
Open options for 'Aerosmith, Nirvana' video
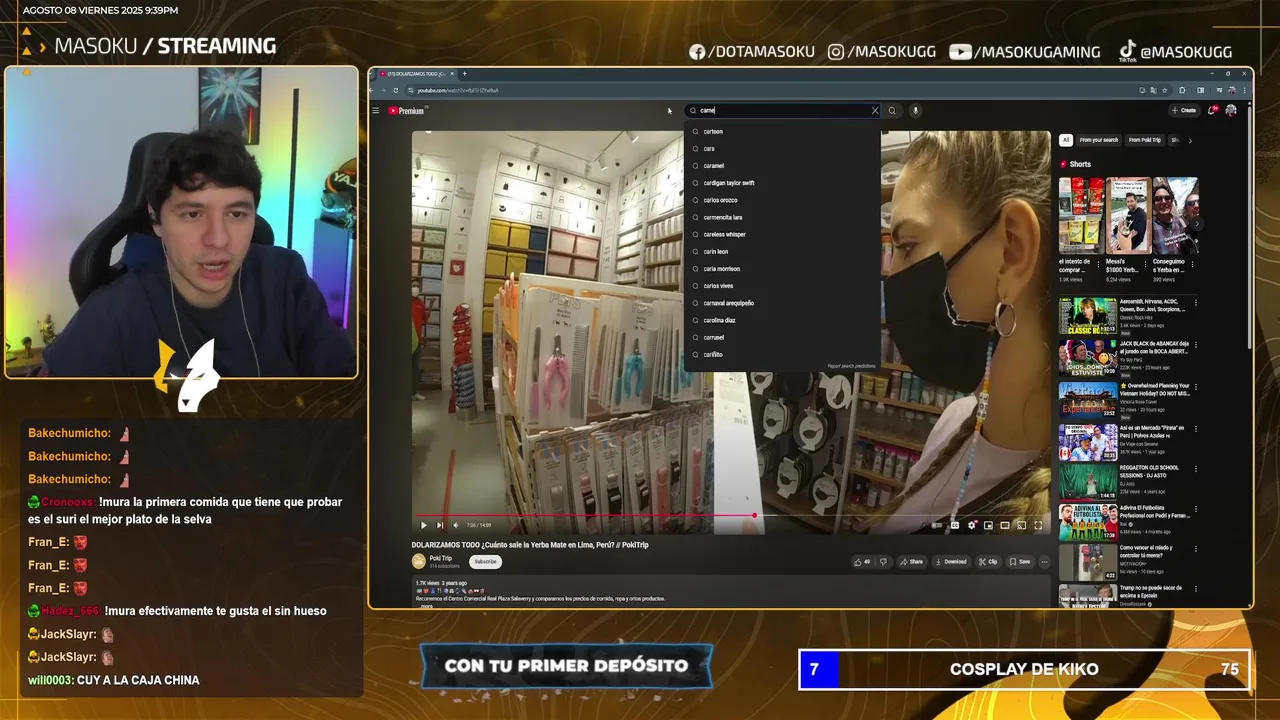[1195, 303]
